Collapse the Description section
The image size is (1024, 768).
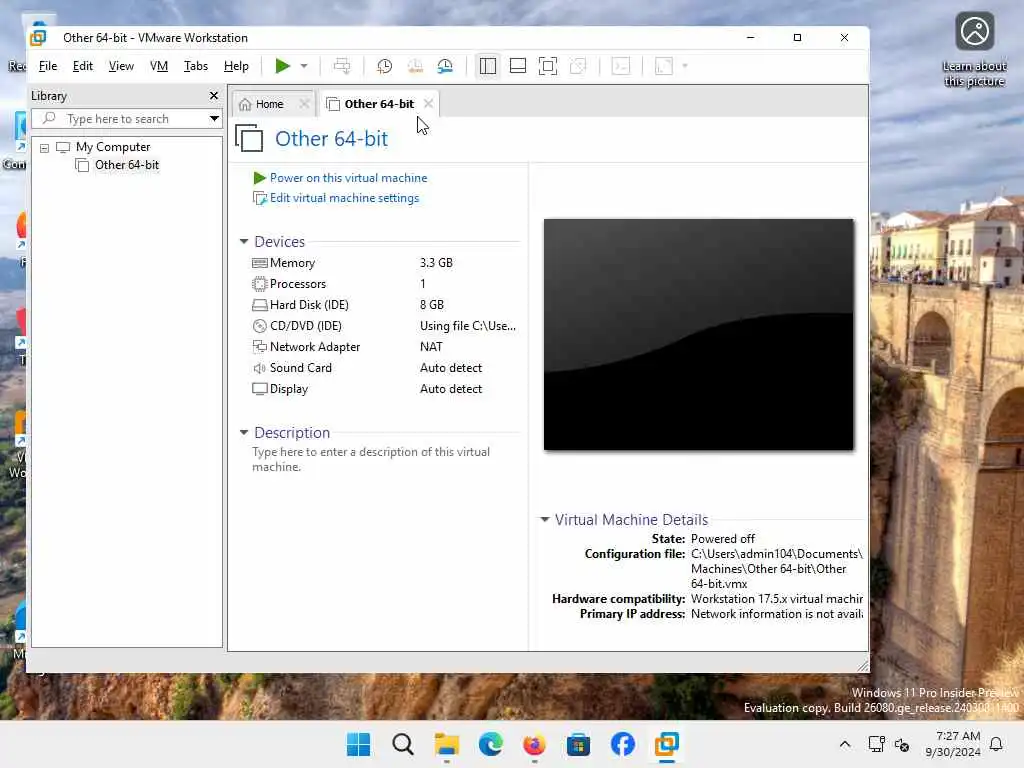coord(244,432)
